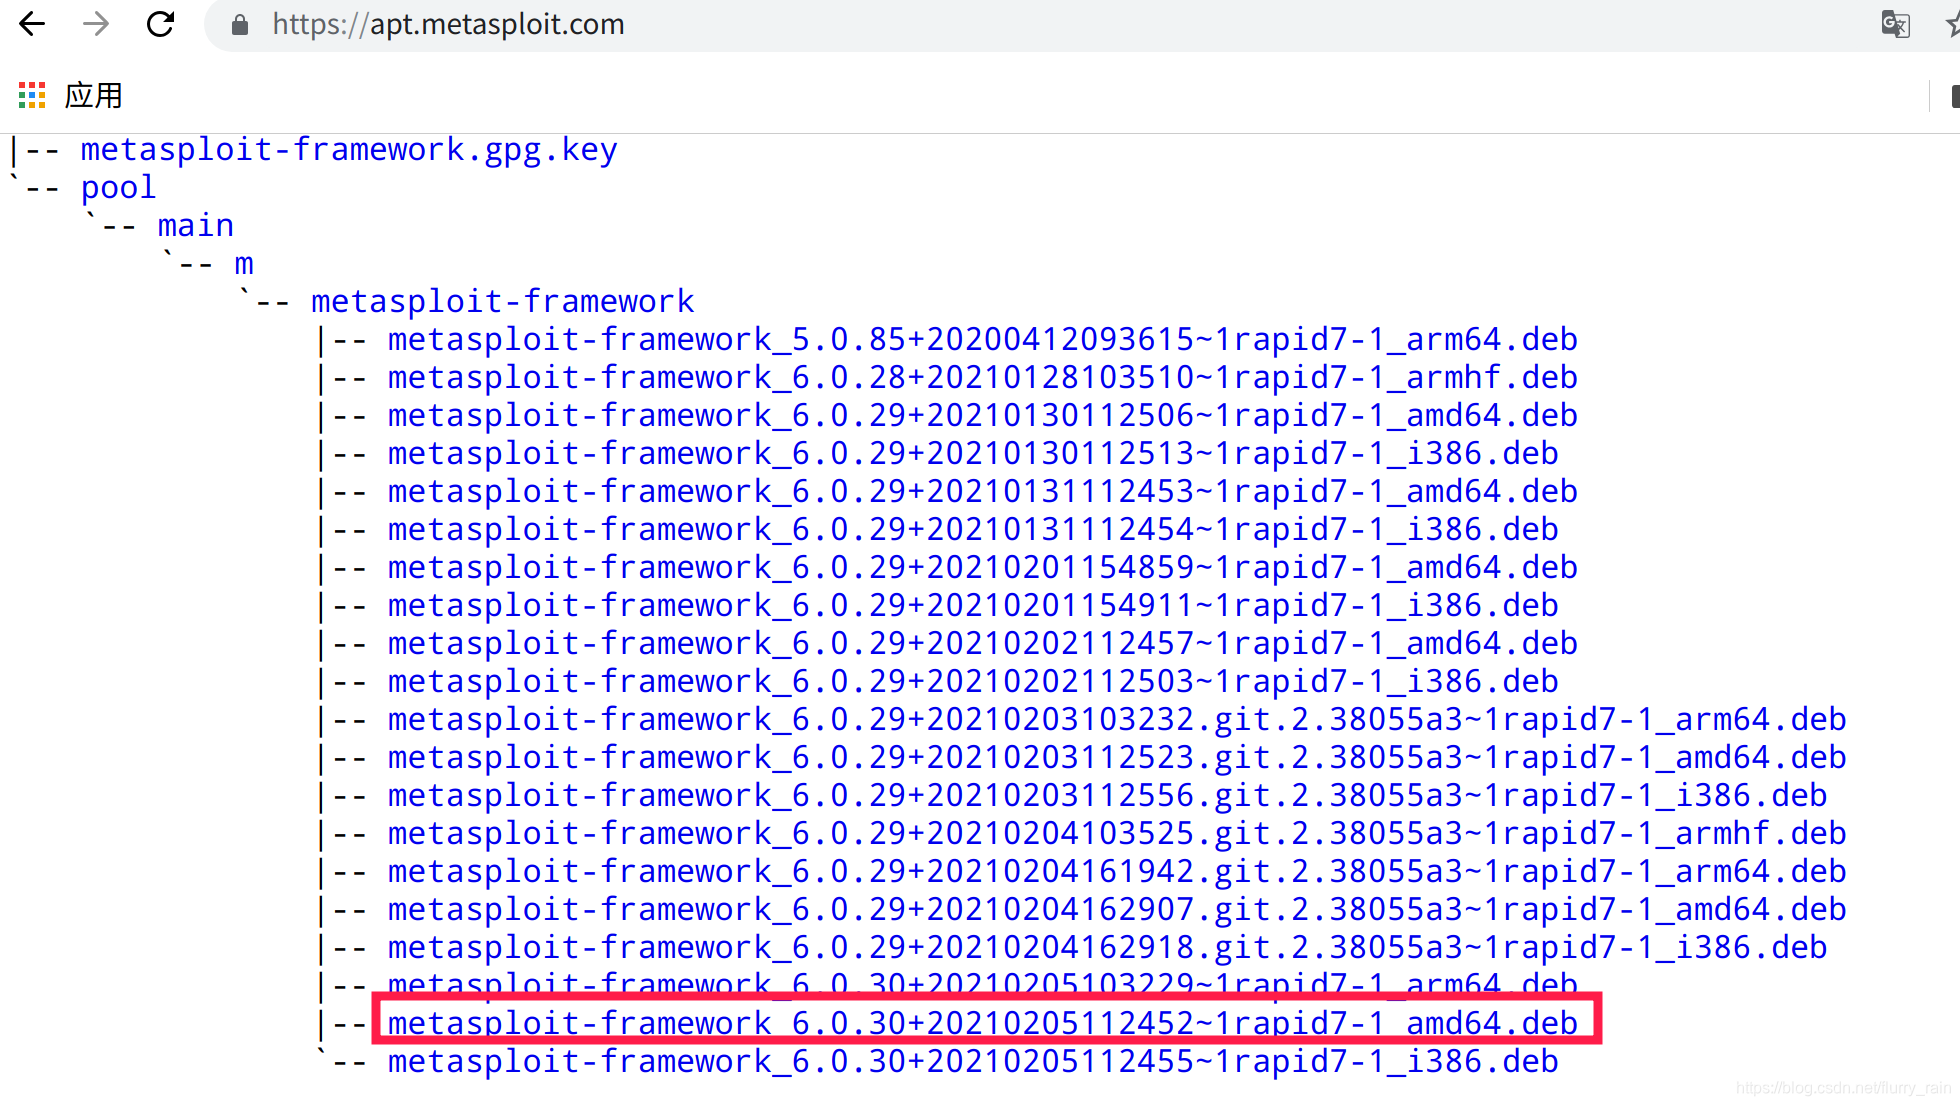Open the Google Translate page icon

click(1894, 24)
